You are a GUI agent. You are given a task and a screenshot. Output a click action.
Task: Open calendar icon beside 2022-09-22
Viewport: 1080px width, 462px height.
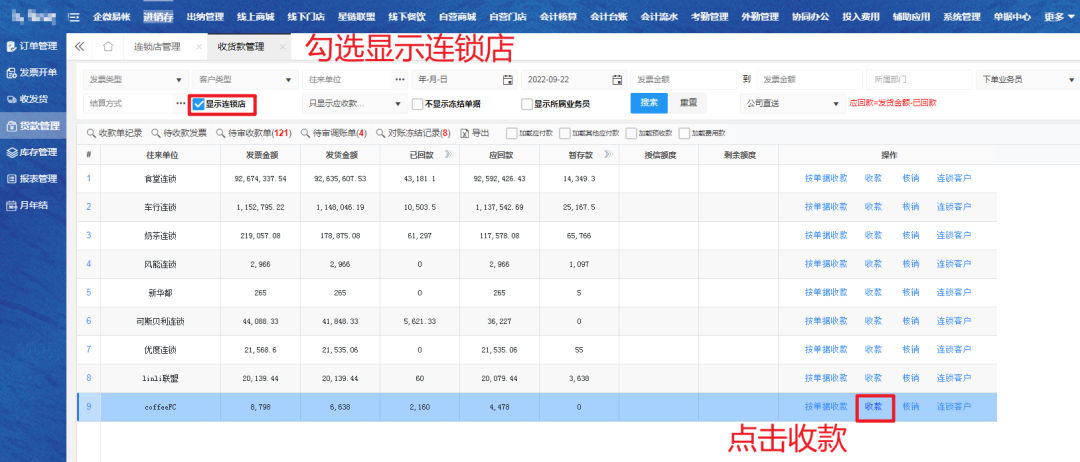point(615,79)
